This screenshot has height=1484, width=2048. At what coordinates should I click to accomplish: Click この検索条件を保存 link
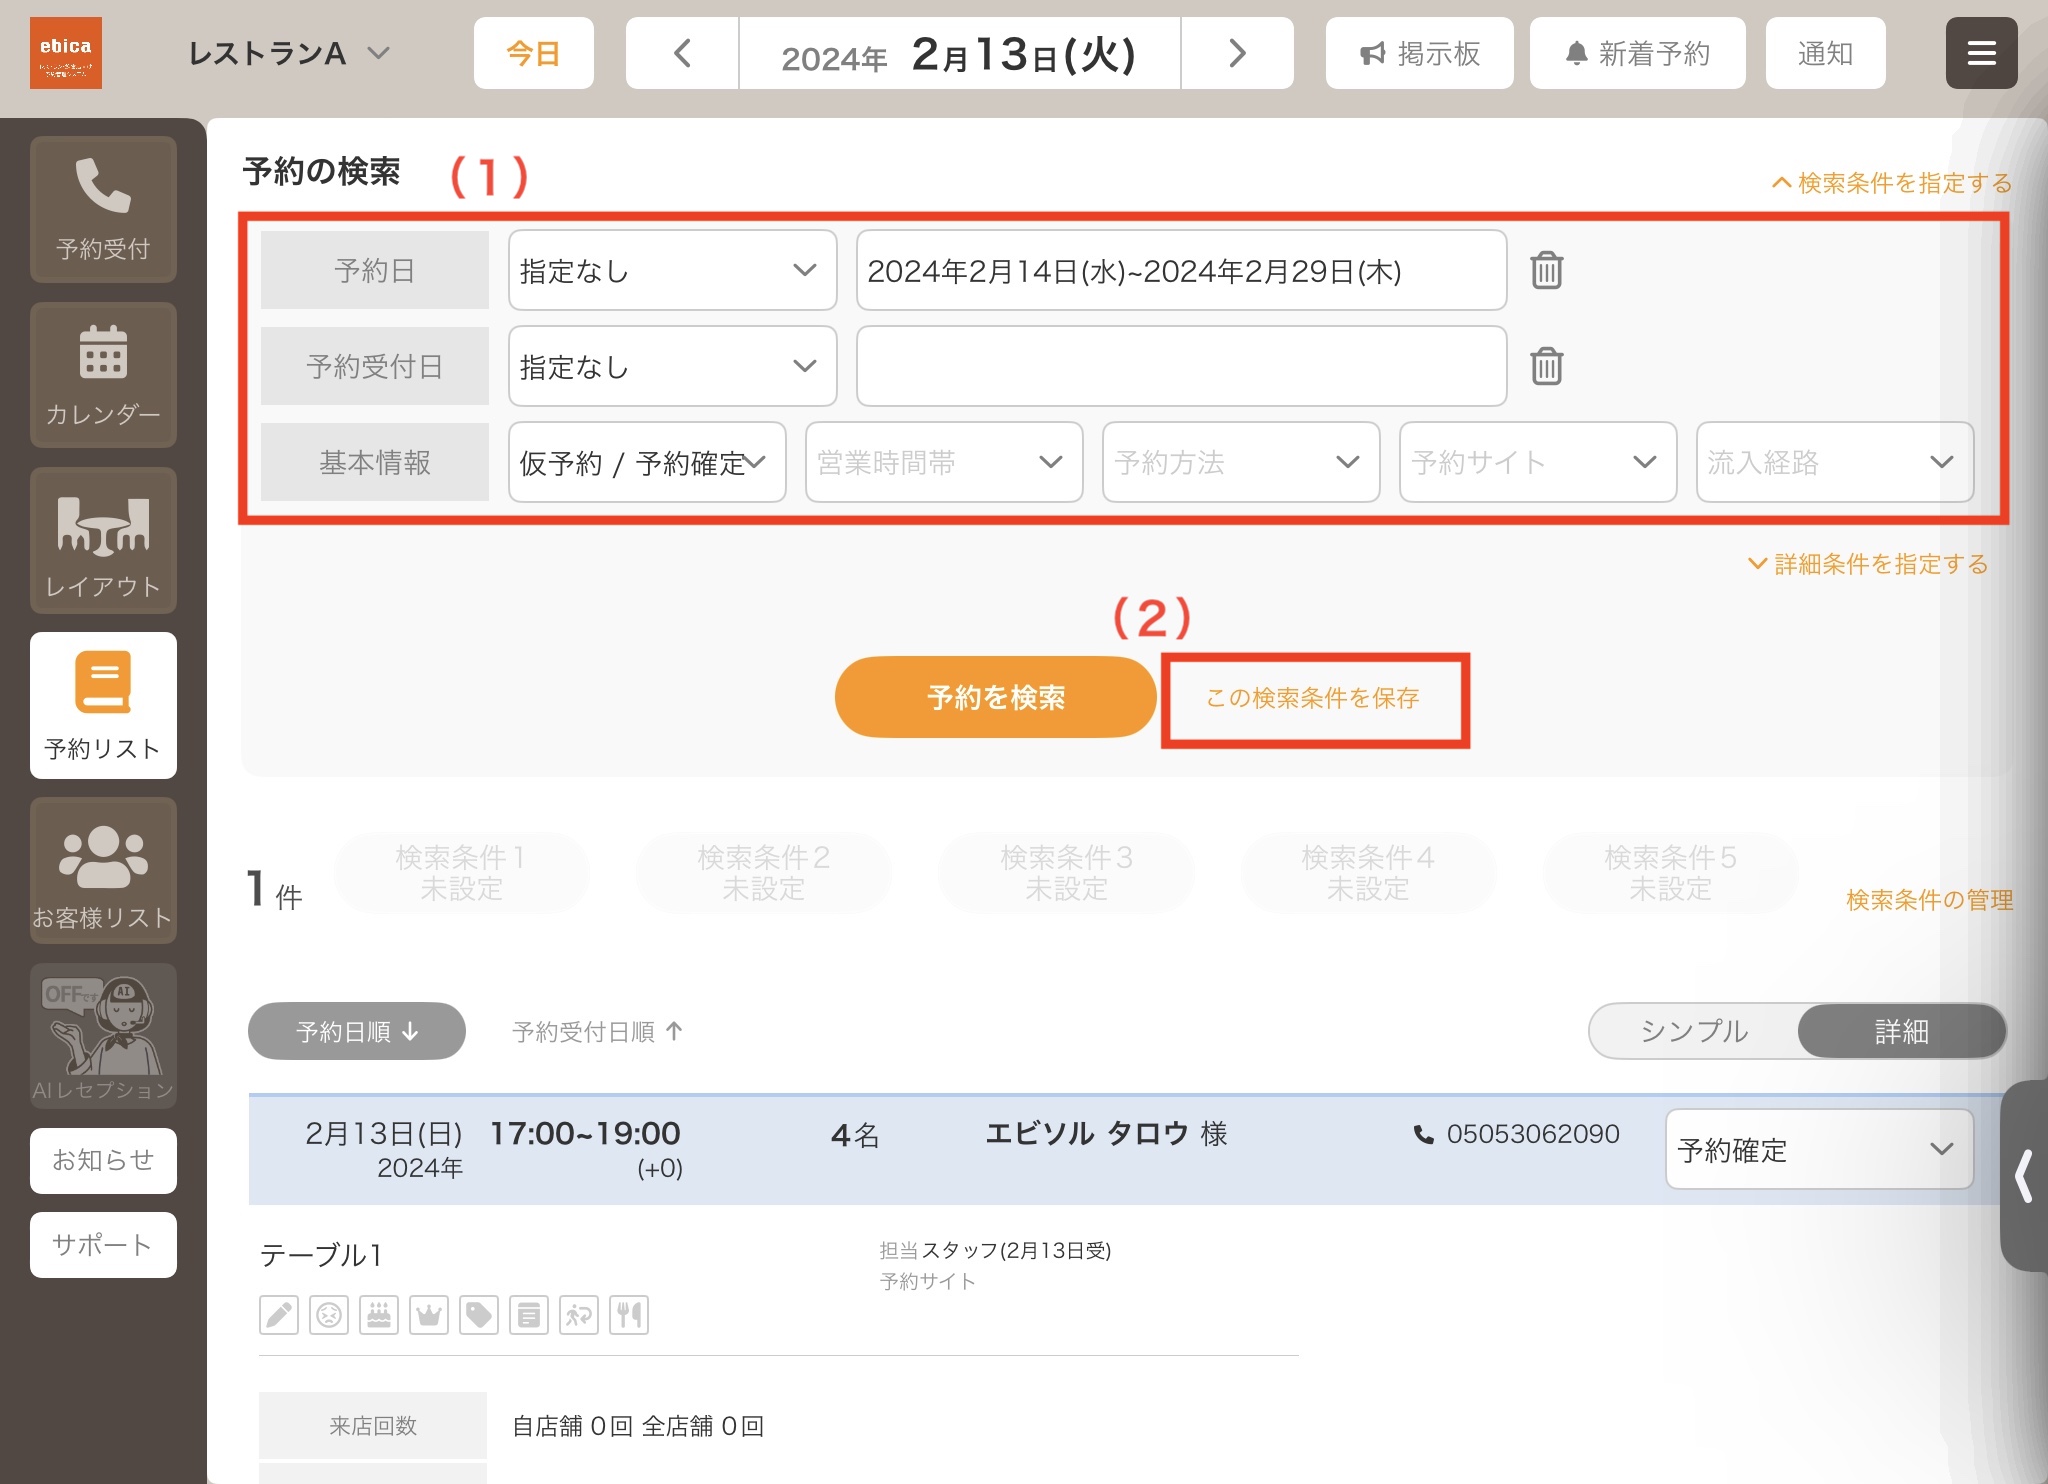(1313, 698)
